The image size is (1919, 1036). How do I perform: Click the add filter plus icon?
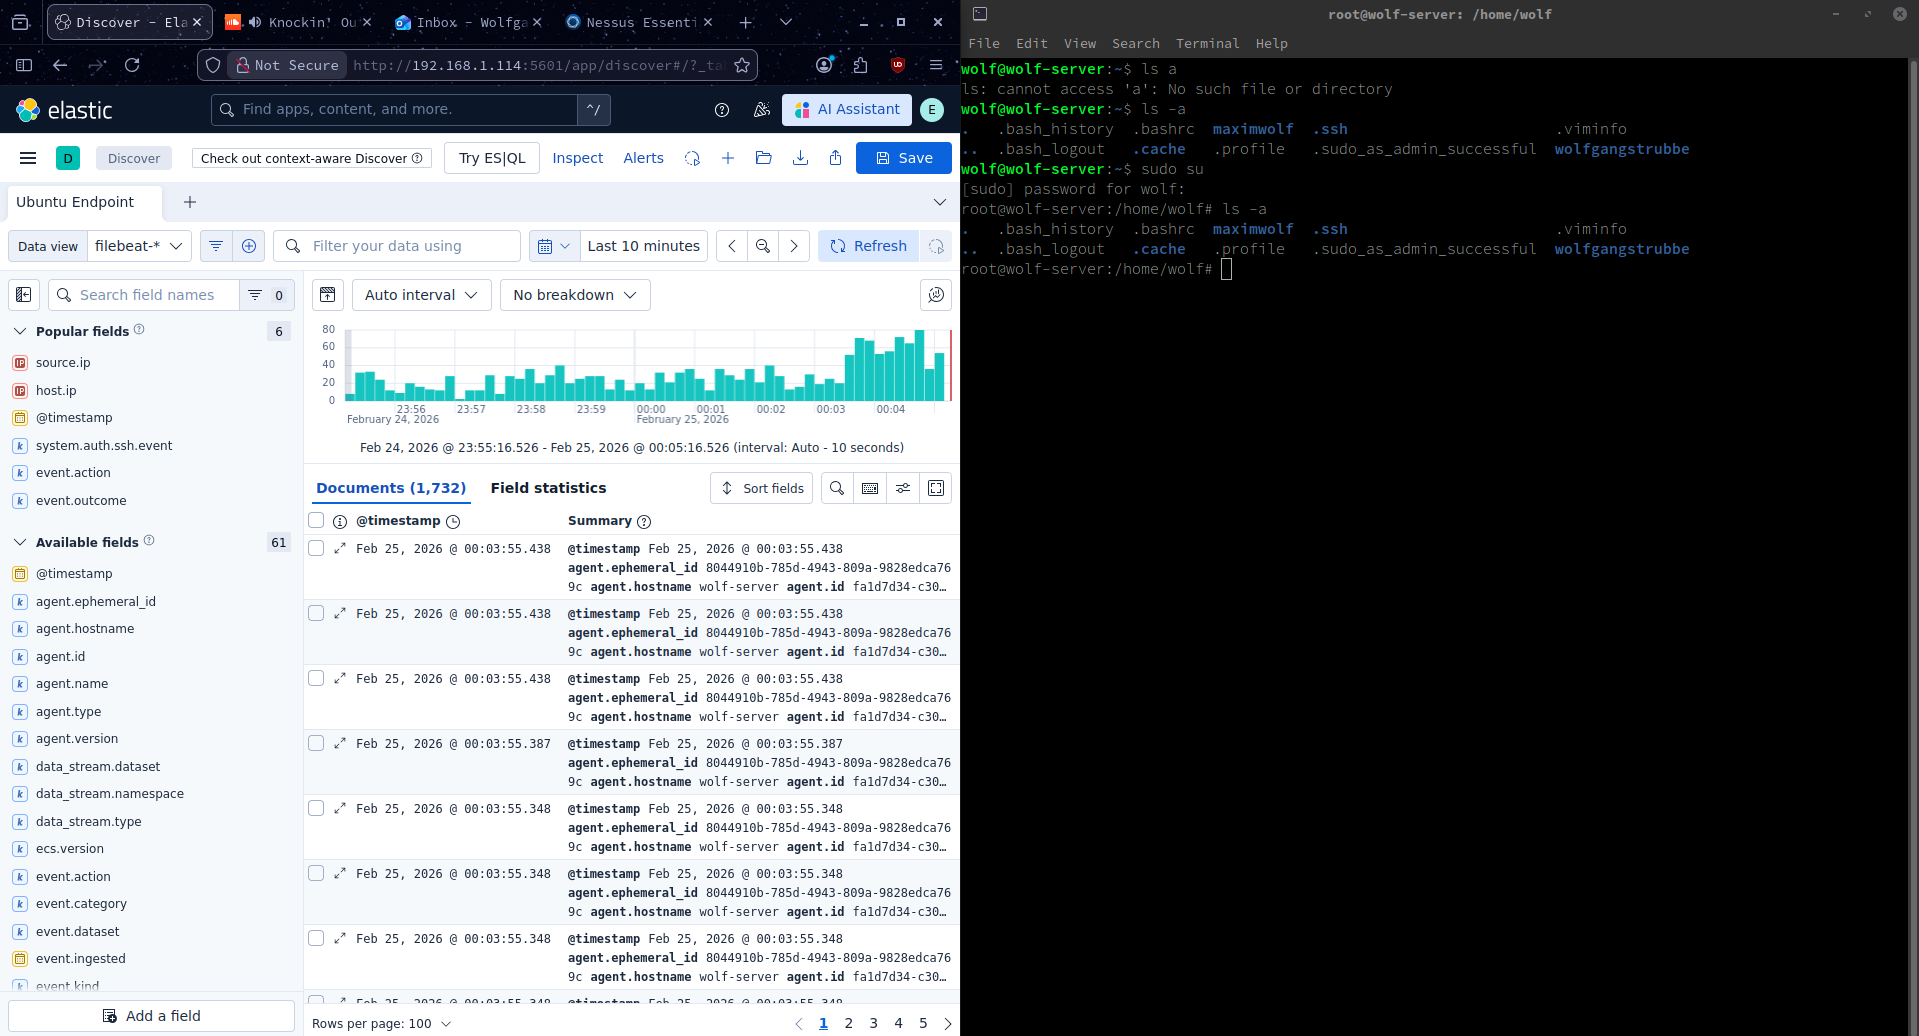(x=249, y=246)
